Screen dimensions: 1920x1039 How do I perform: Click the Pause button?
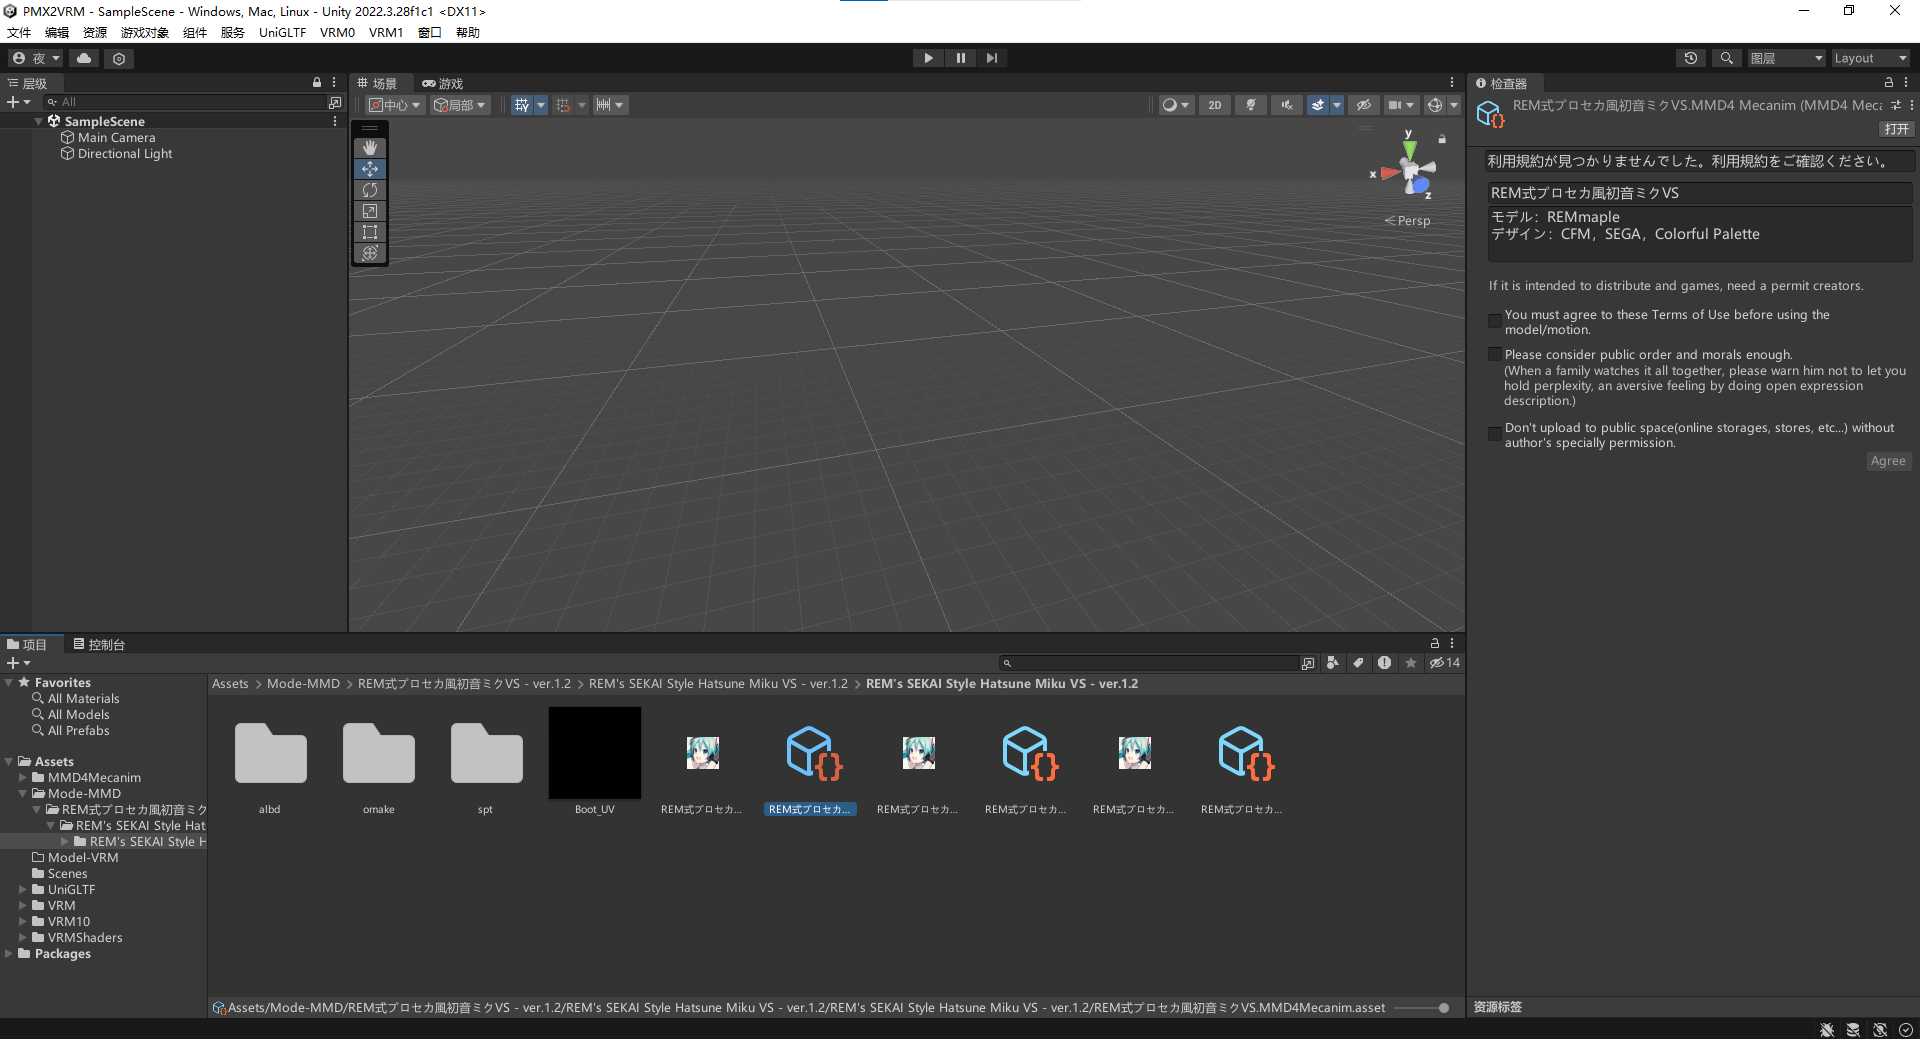click(960, 58)
